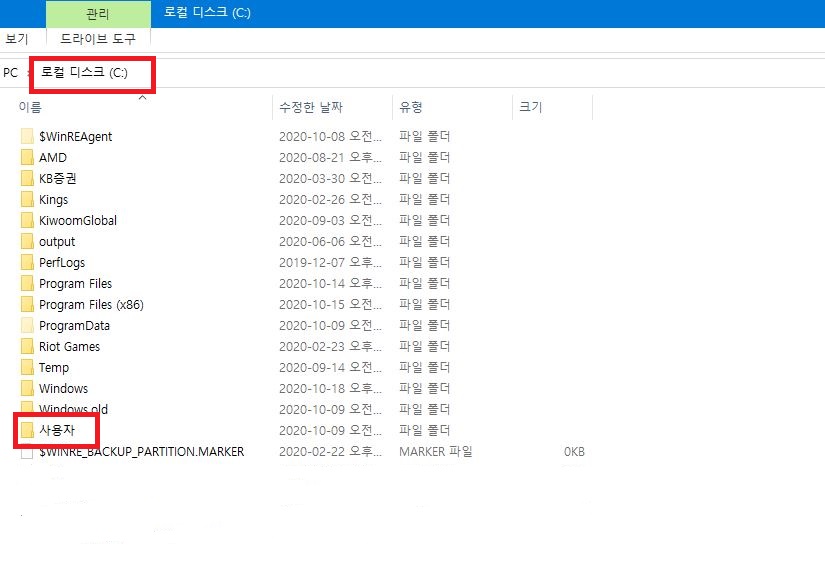825x570 pixels.
Task: Click the 사용자 folder icon
Action: [27, 431]
